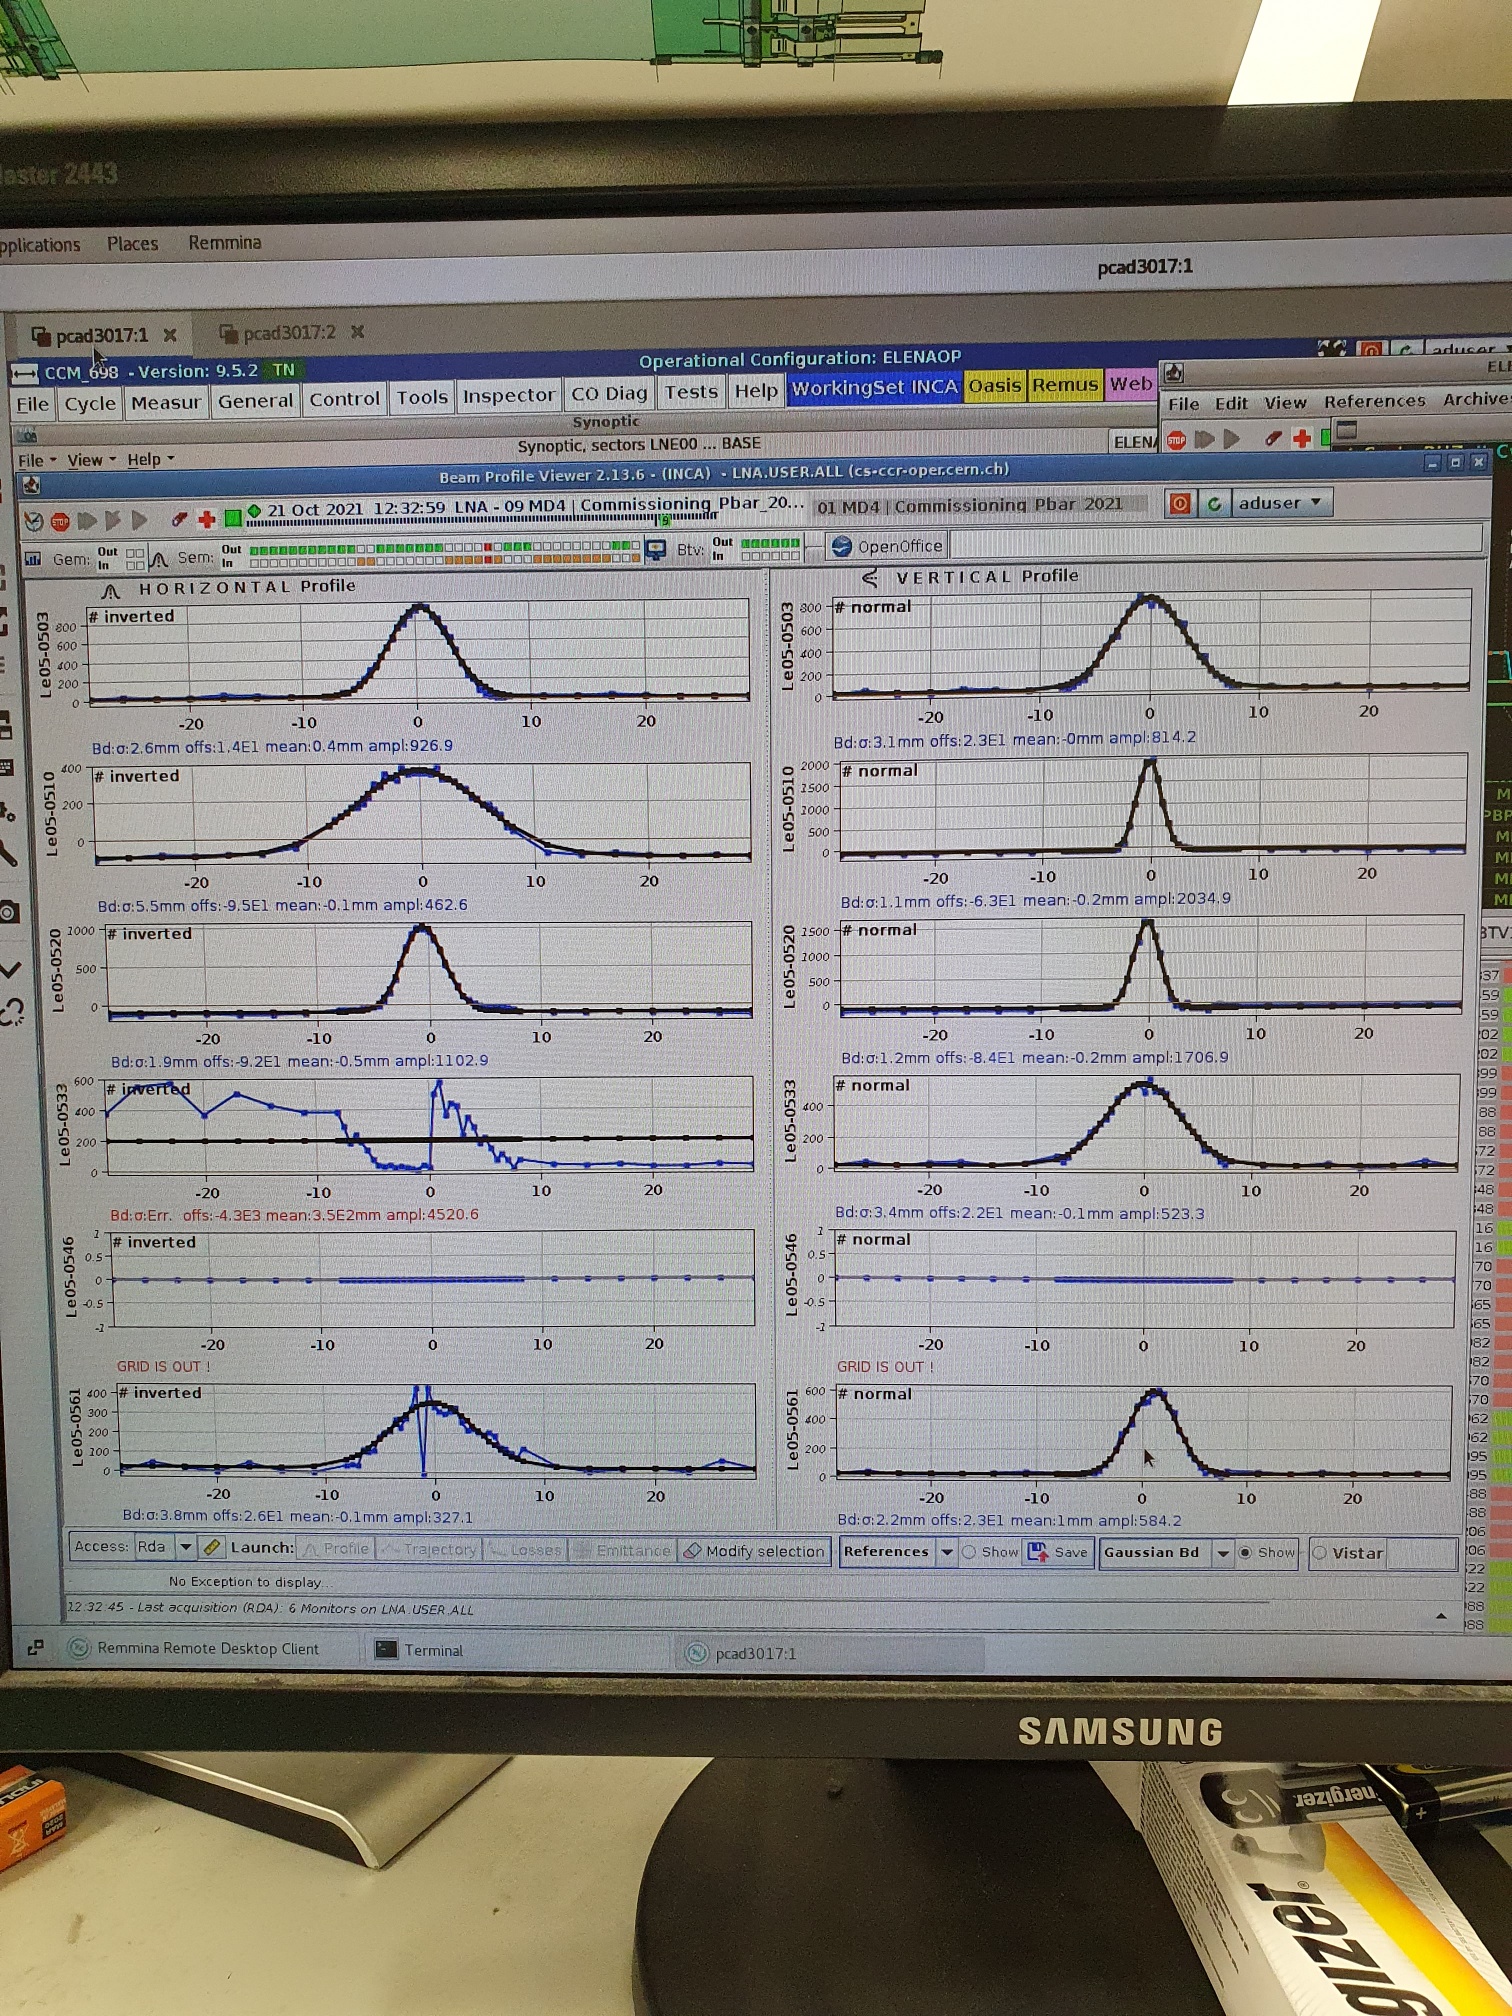The image size is (1512, 2016).
Task: Click the Sem profile curve icon
Action: click(158, 558)
